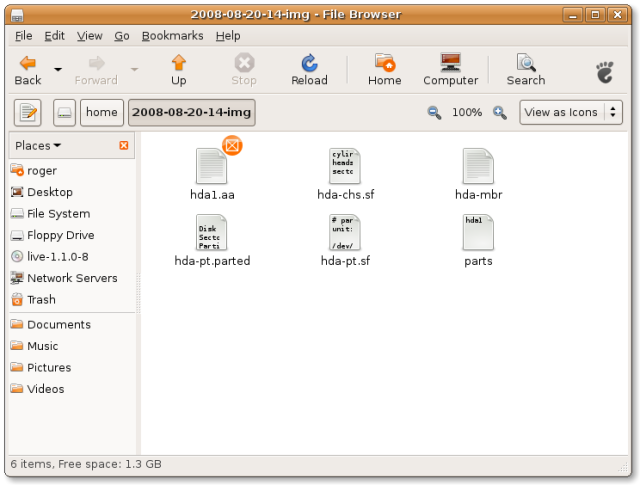Navigate to the home path button
The image size is (640, 485).
click(x=102, y=112)
